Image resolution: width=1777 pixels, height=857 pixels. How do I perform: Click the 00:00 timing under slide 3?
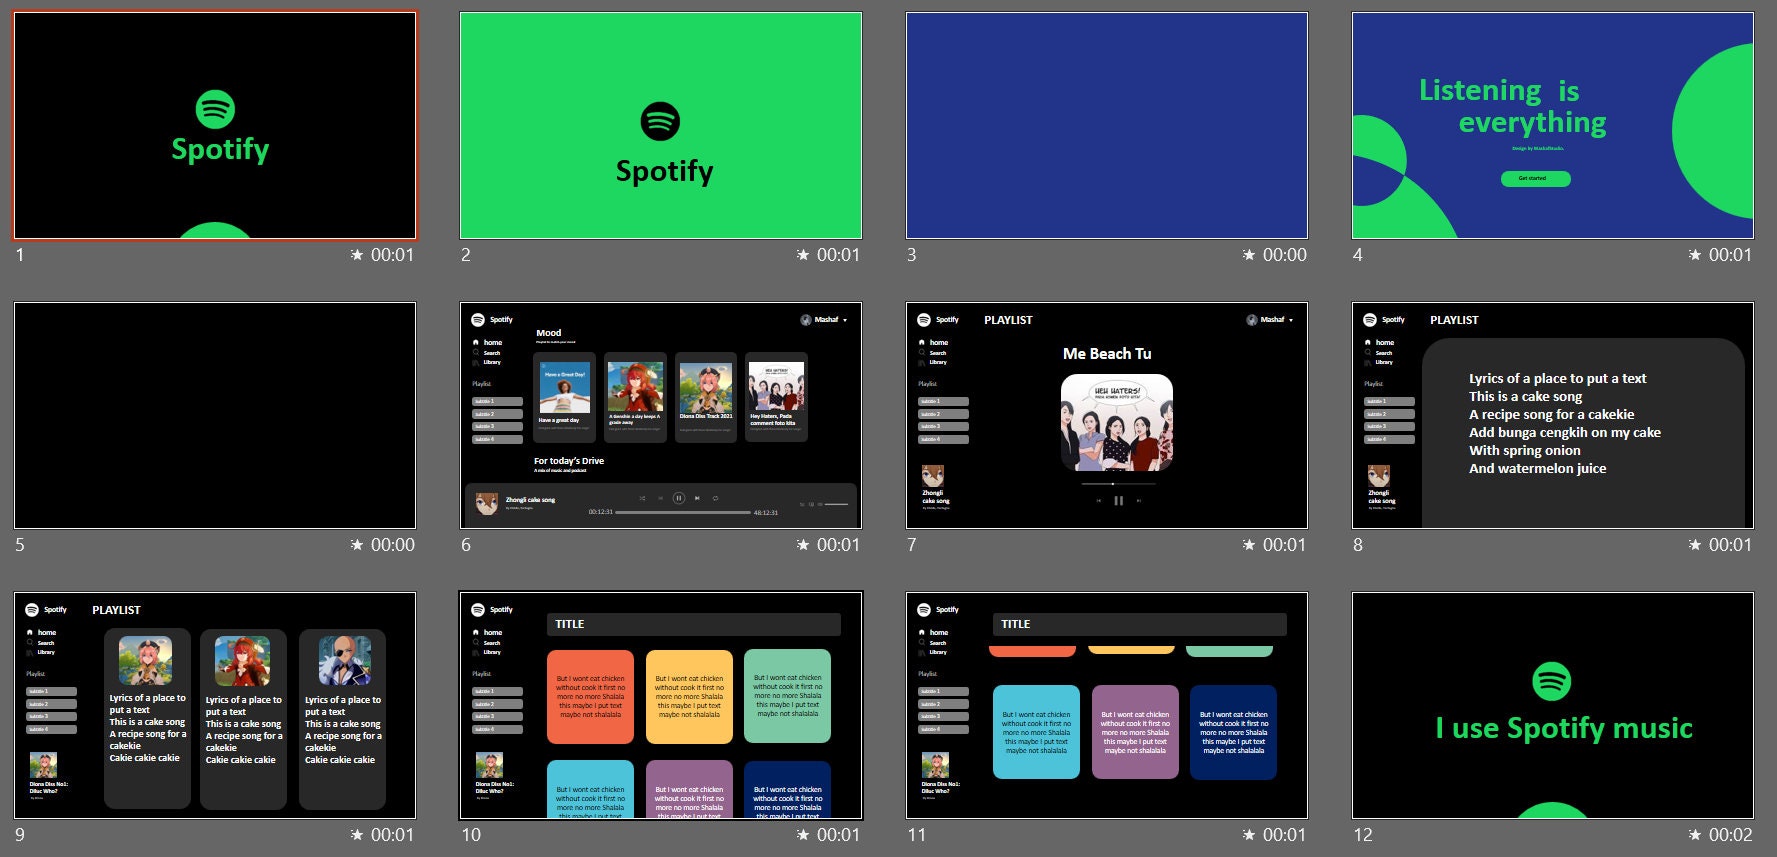1285,255
